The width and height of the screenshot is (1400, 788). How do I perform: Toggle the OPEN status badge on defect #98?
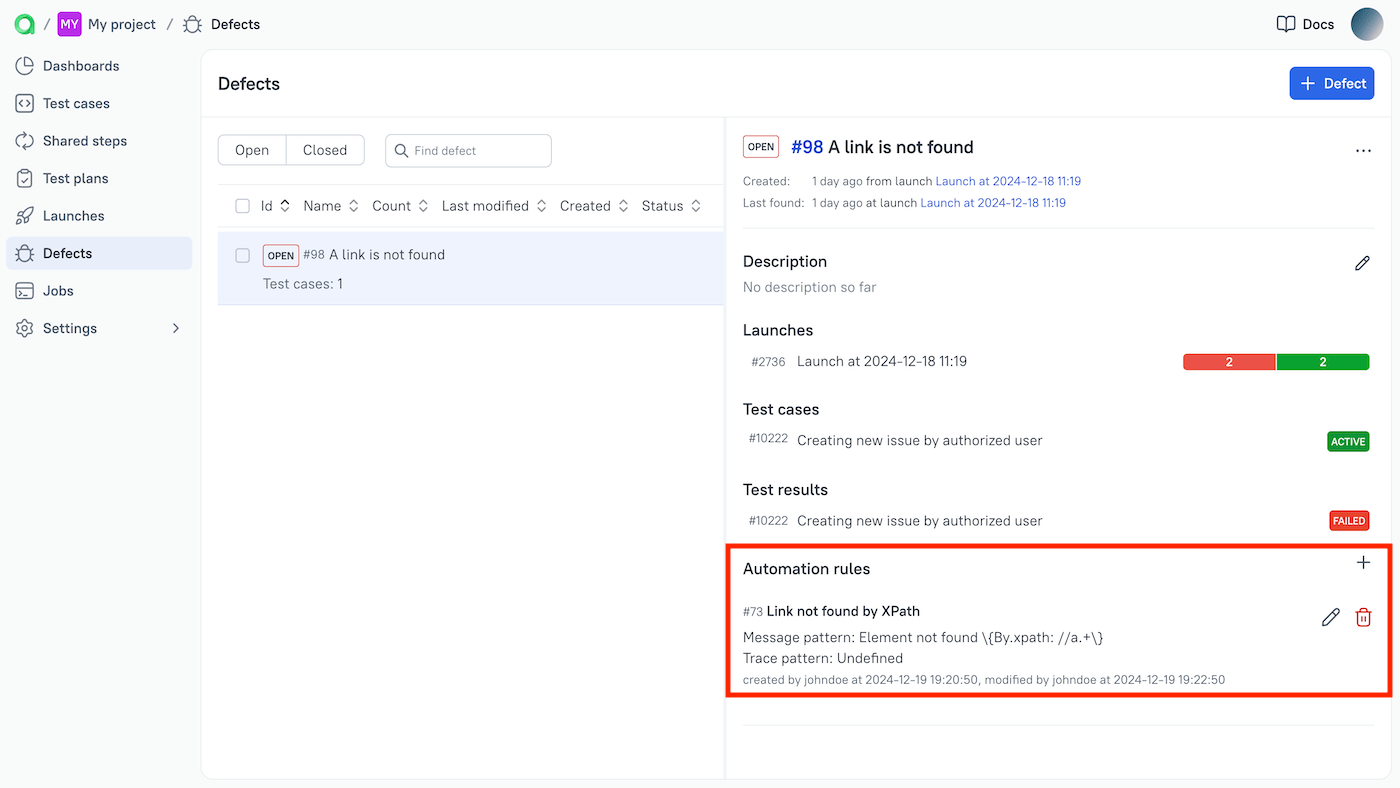280,255
